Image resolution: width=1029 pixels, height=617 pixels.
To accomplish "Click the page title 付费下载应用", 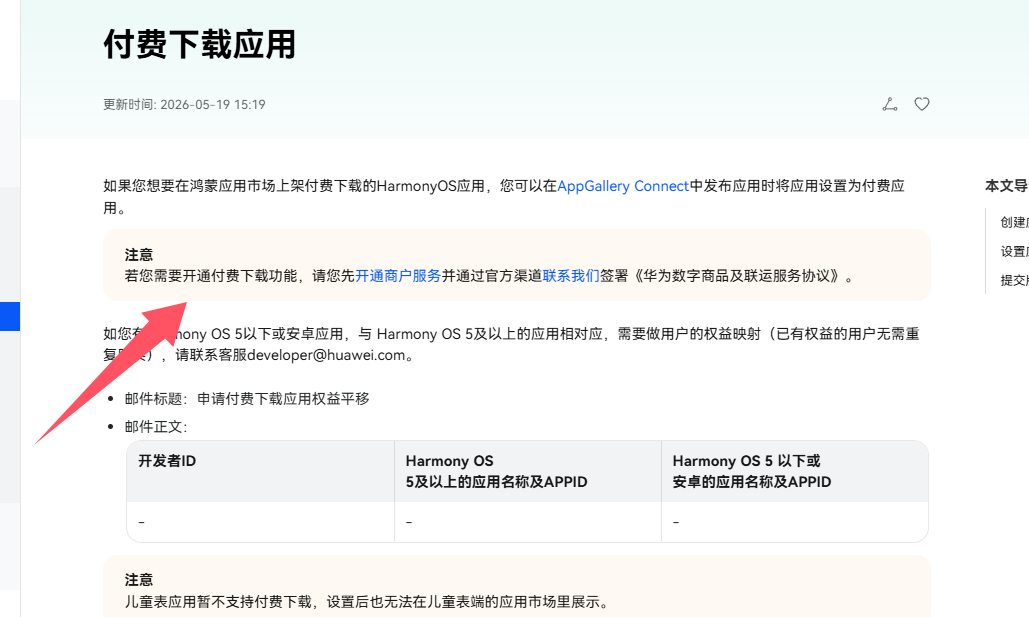I will coord(200,45).
